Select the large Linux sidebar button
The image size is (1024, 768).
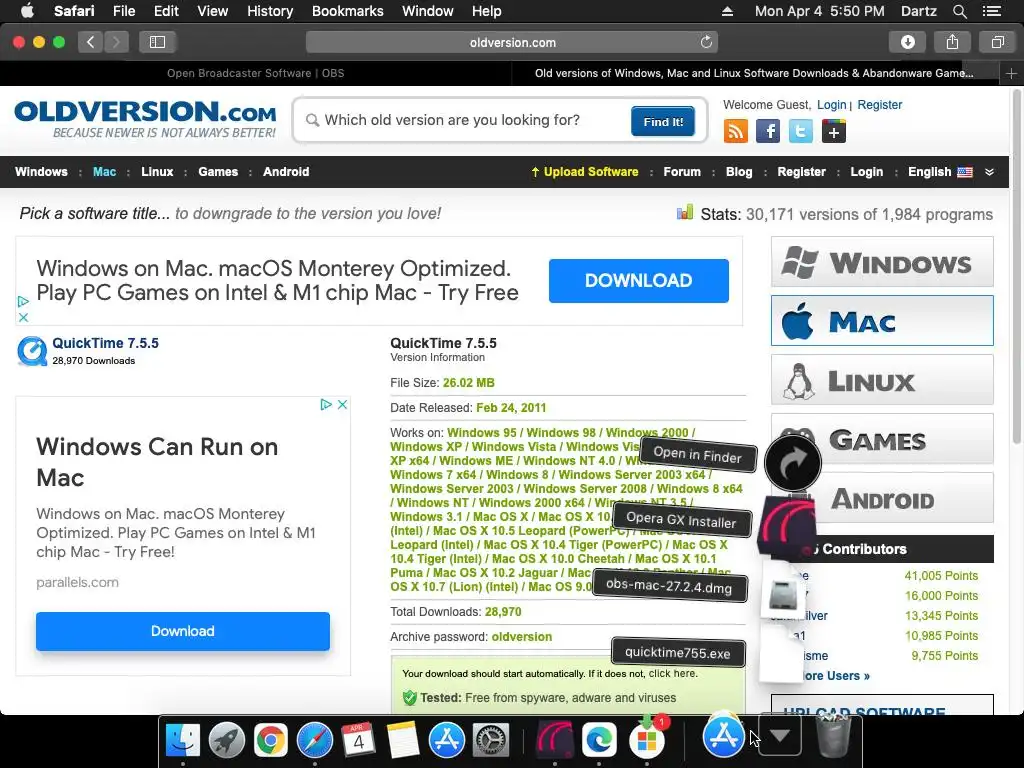[882, 380]
